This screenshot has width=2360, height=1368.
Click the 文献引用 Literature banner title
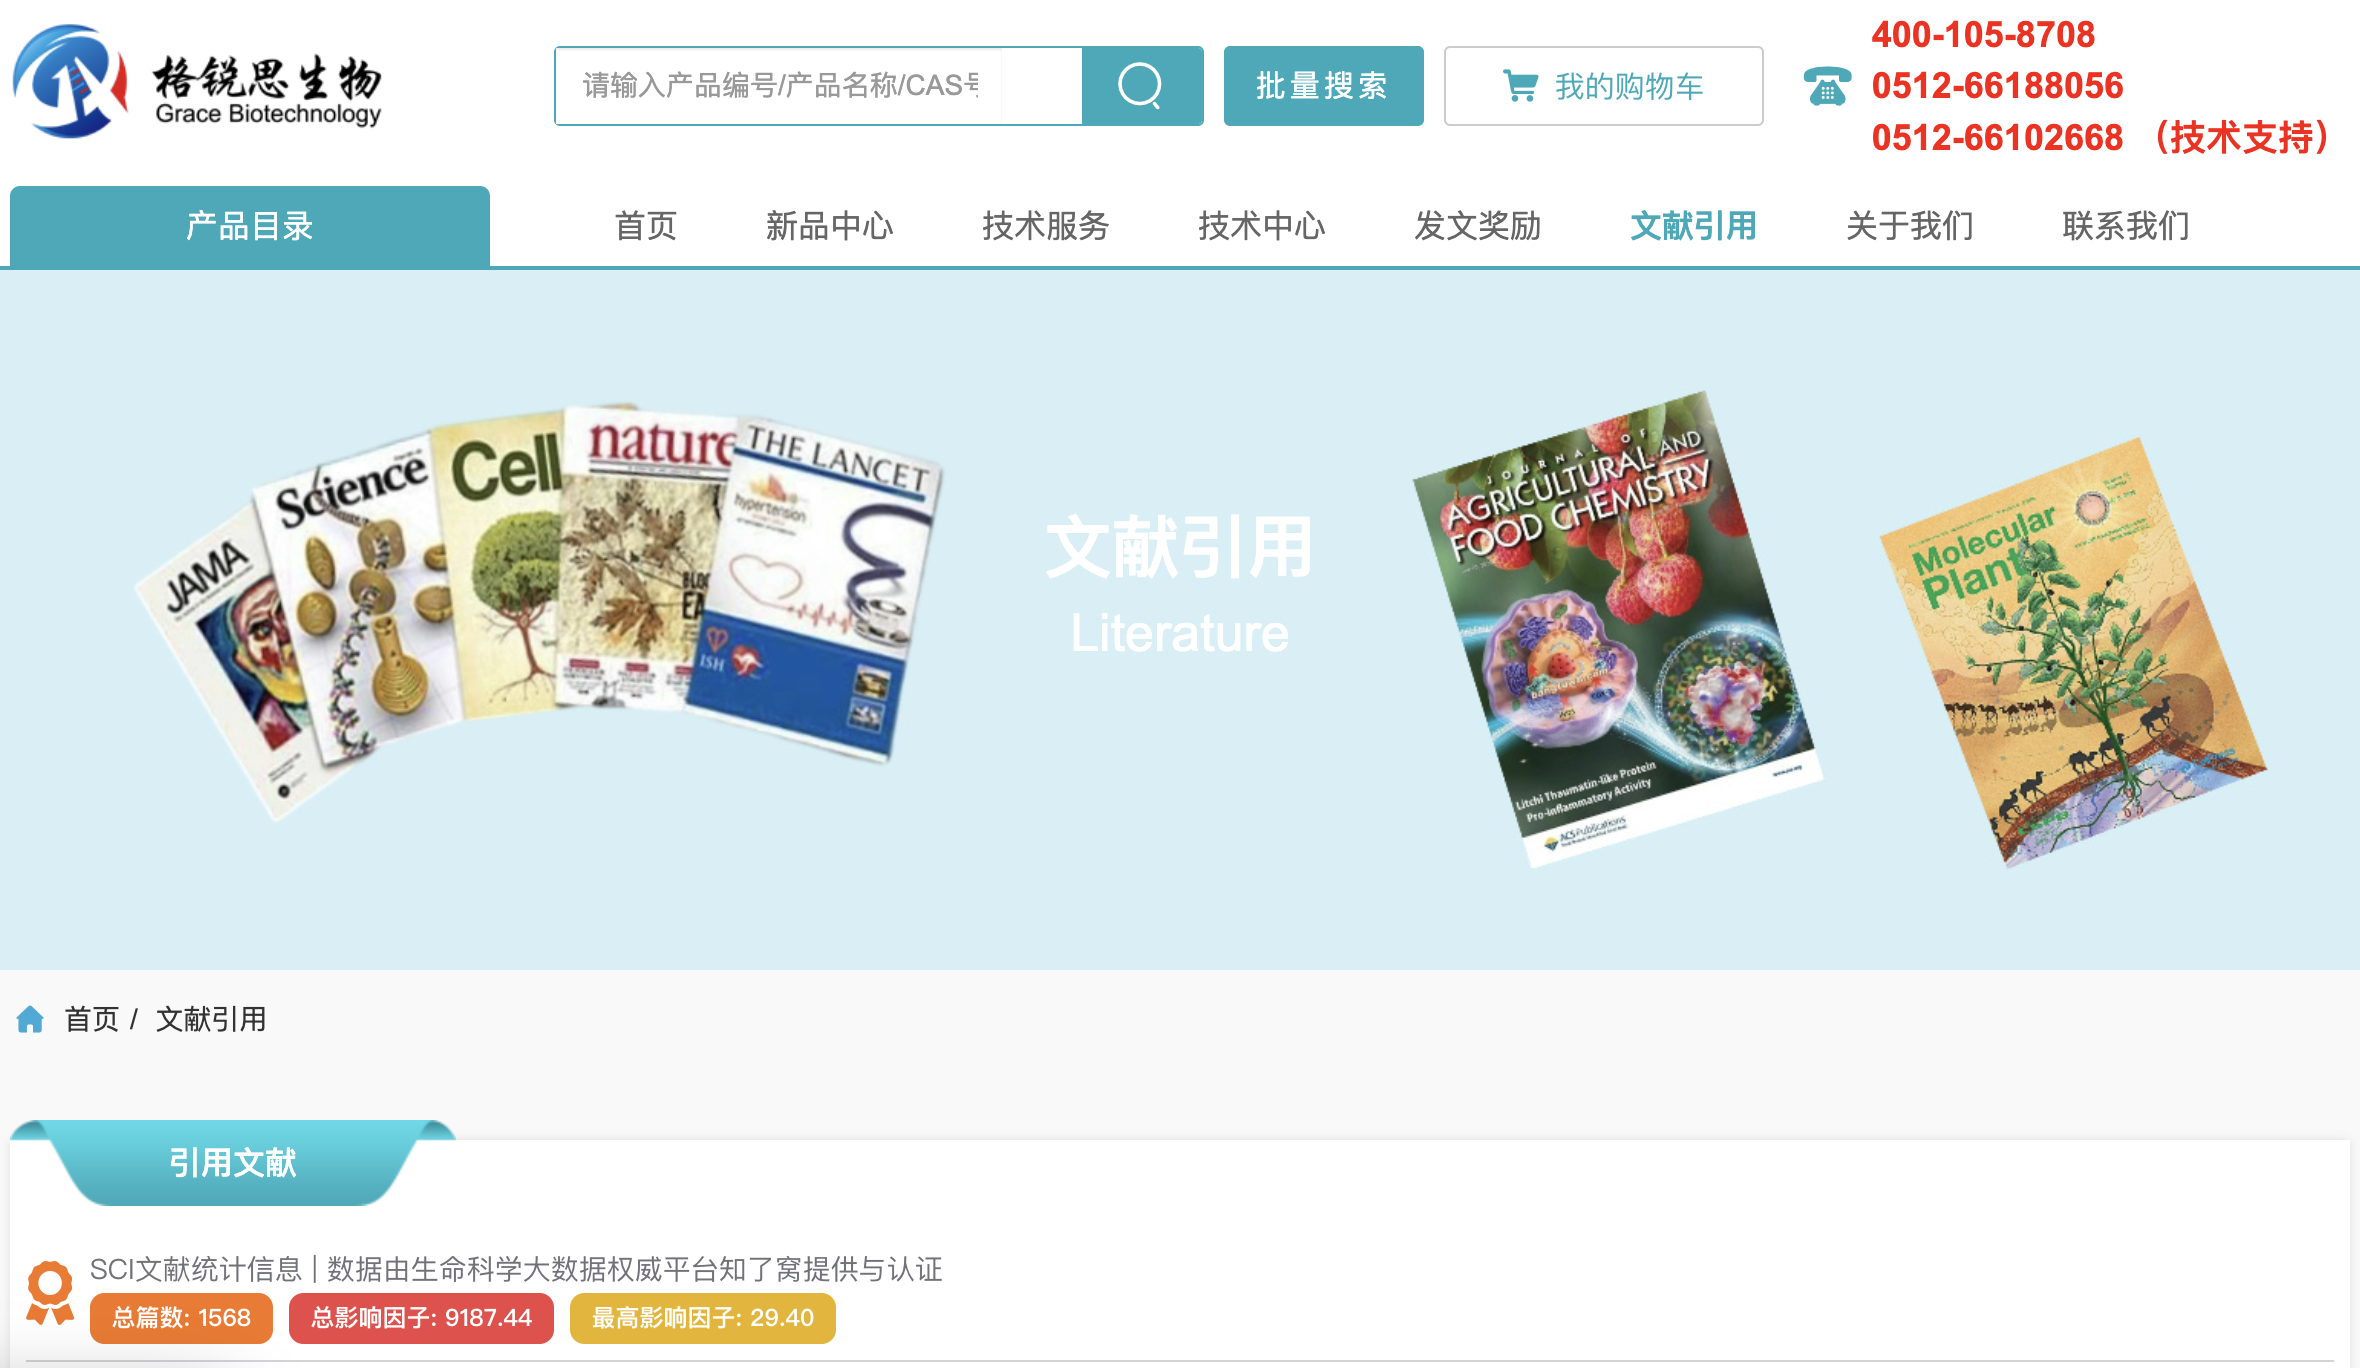point(1179,586)
